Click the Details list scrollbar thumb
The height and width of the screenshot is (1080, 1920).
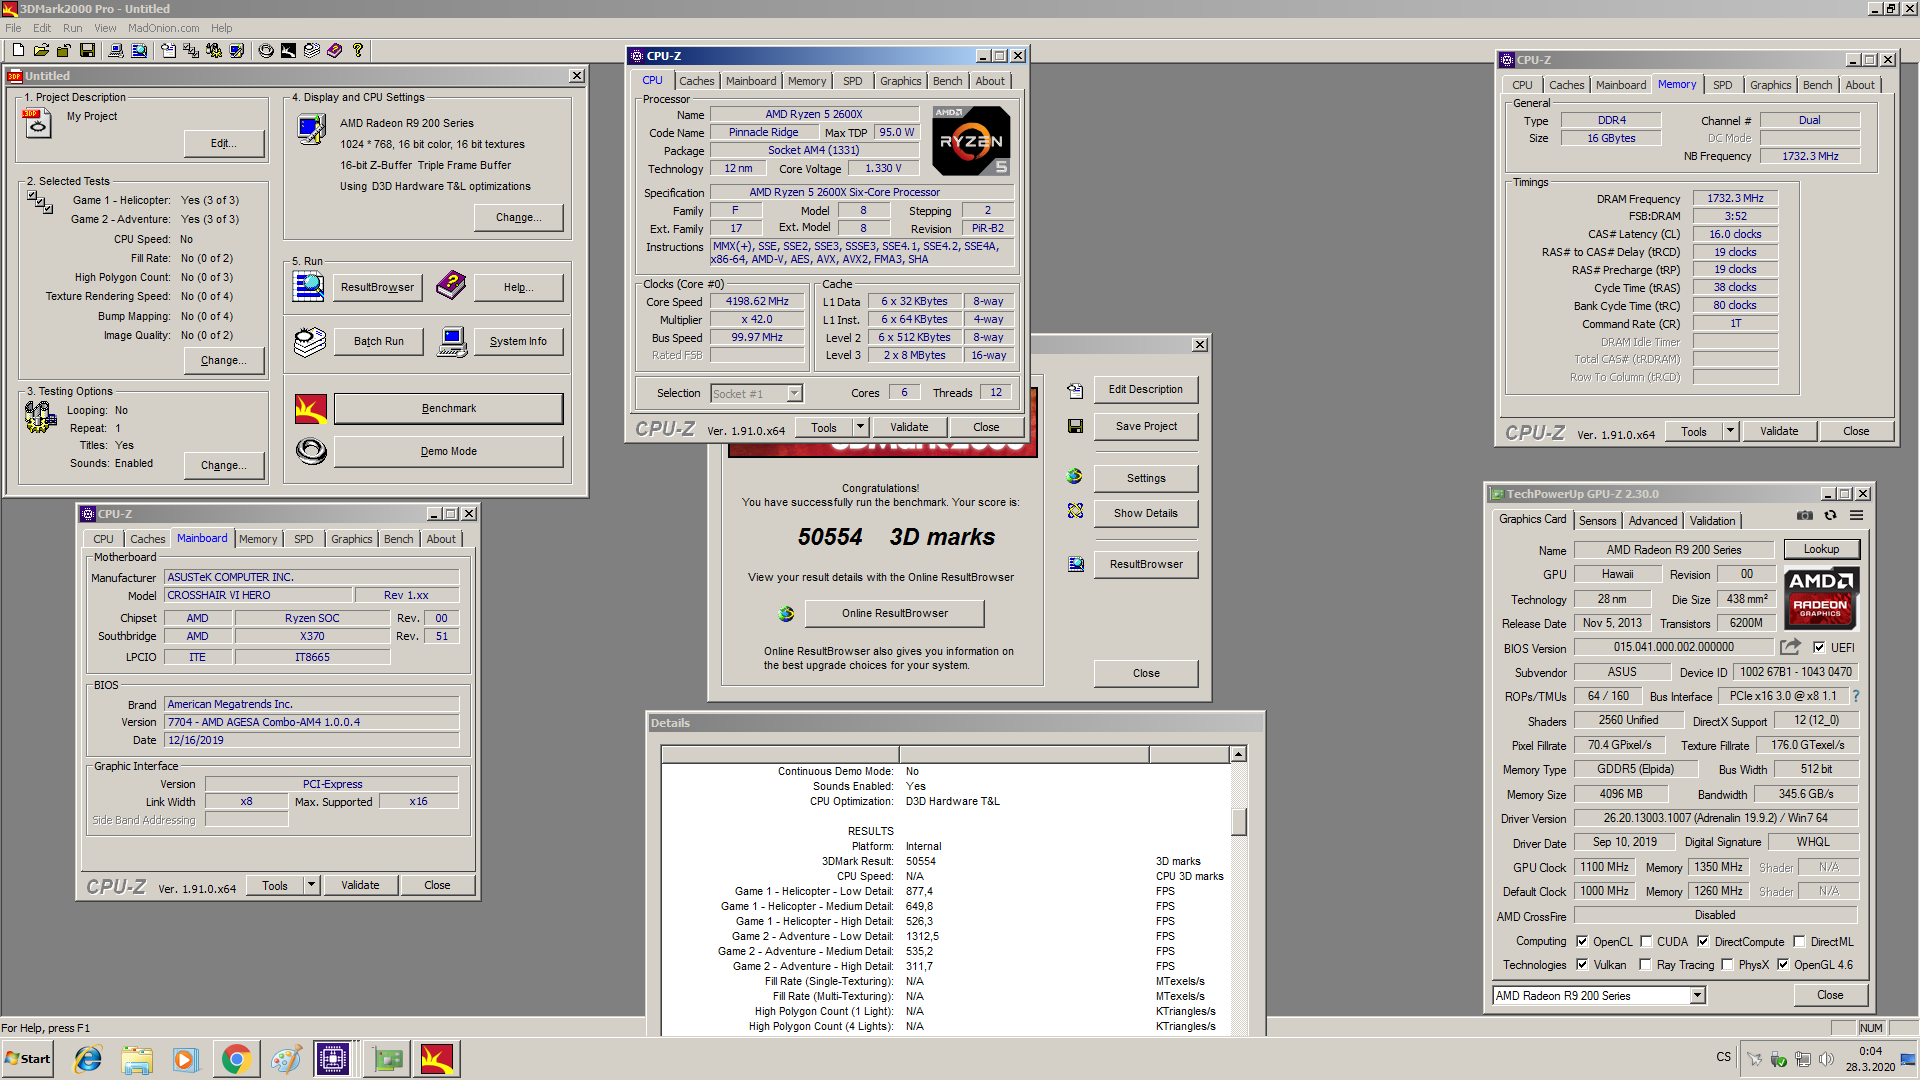point(1239,821)
